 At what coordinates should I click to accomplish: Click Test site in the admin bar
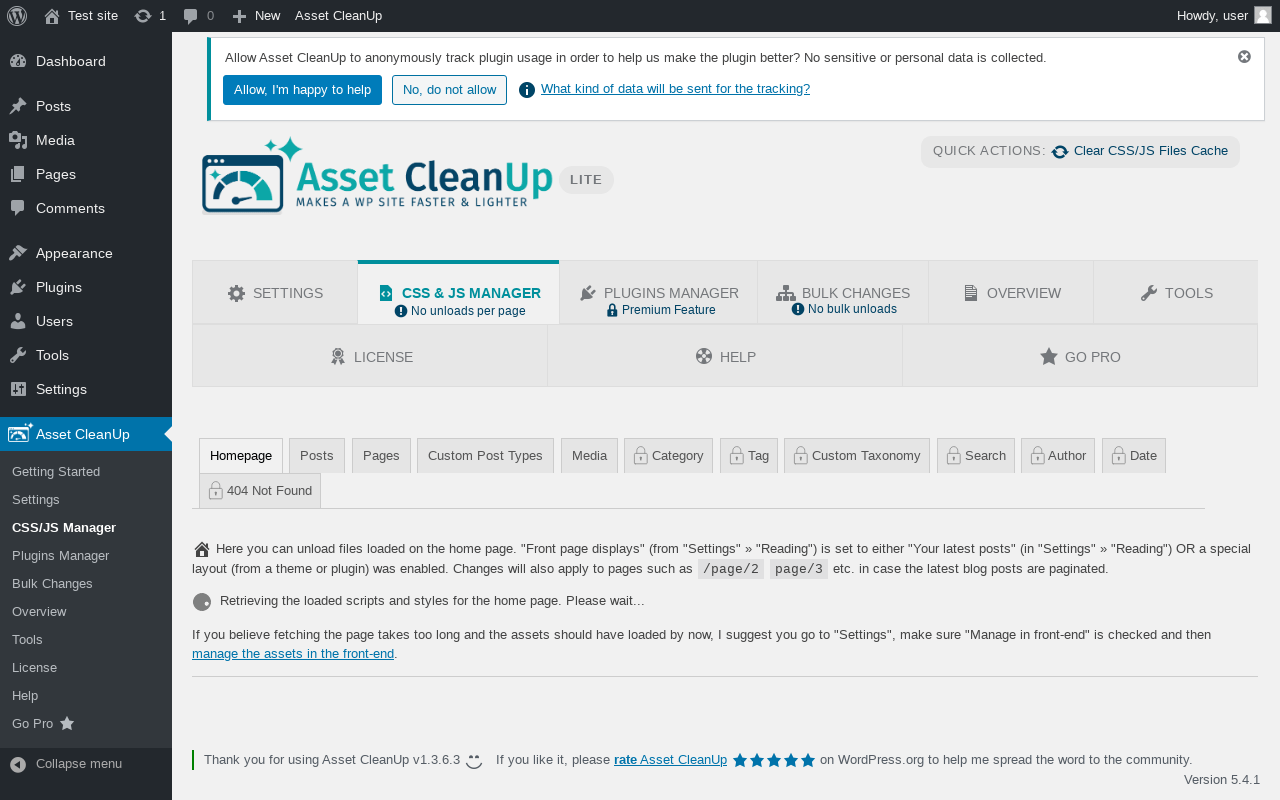81,16
